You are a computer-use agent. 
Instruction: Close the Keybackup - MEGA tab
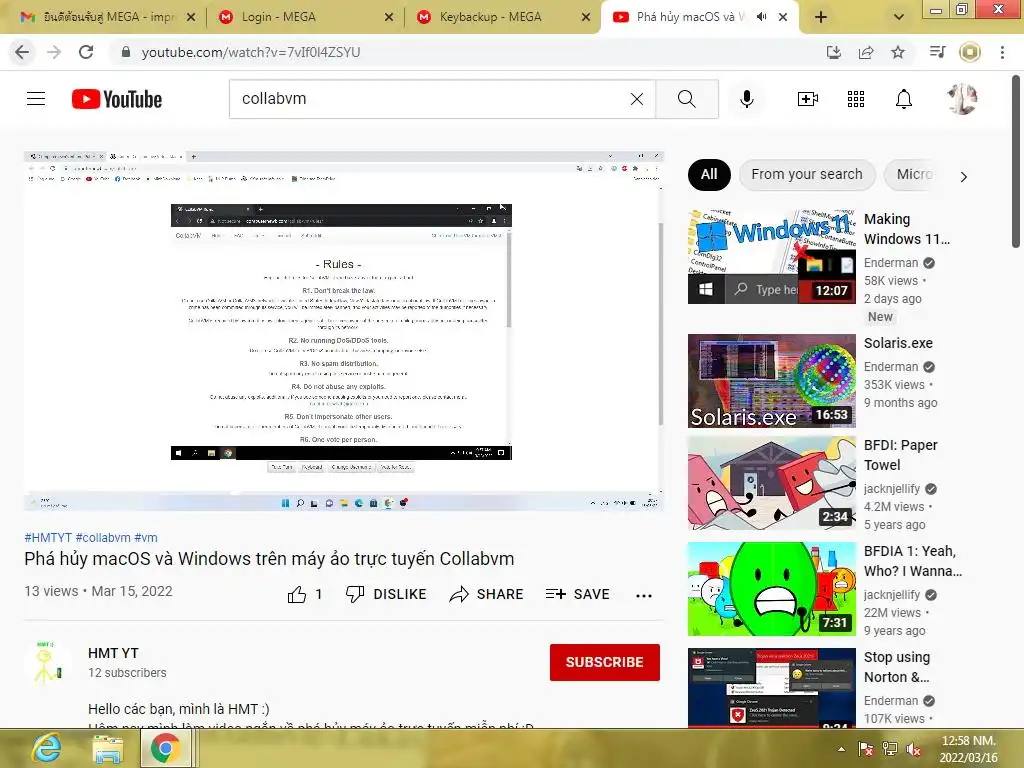pyautogui.click(x=586, y=17)
